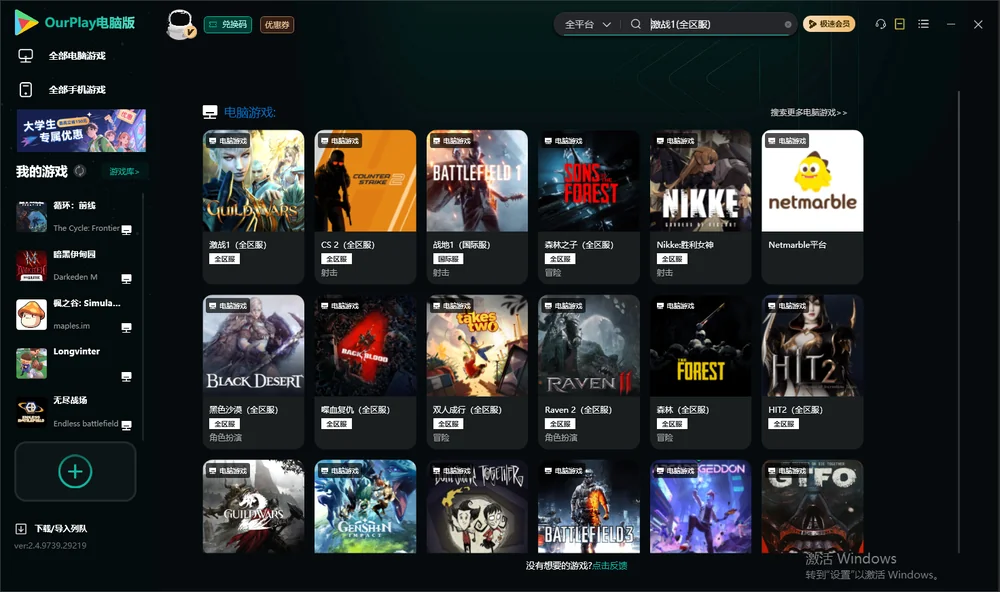Click the OurPlay logo icon
Image resolution: width=1000 pixels, height=592 pixels.
[26, 22]
